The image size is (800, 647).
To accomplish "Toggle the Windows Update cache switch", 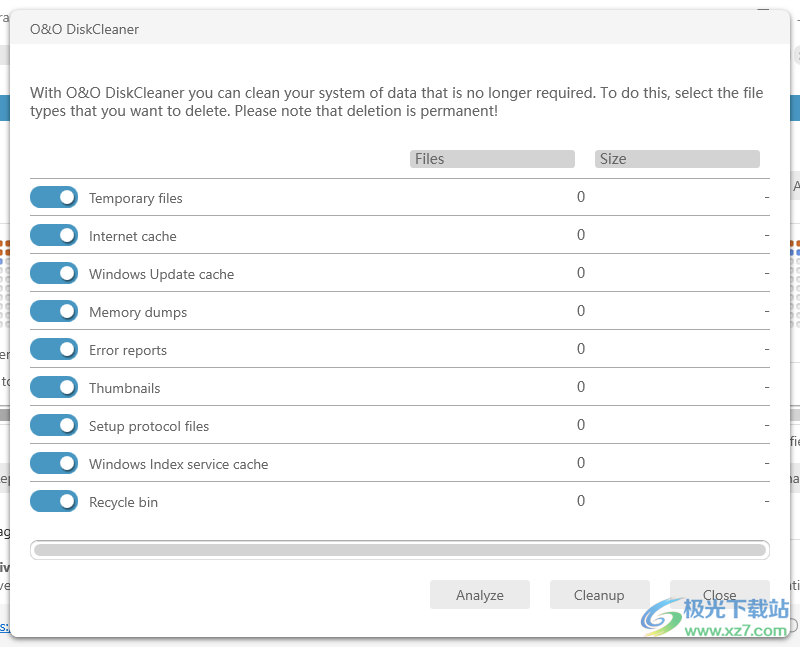I will (54, 273).
